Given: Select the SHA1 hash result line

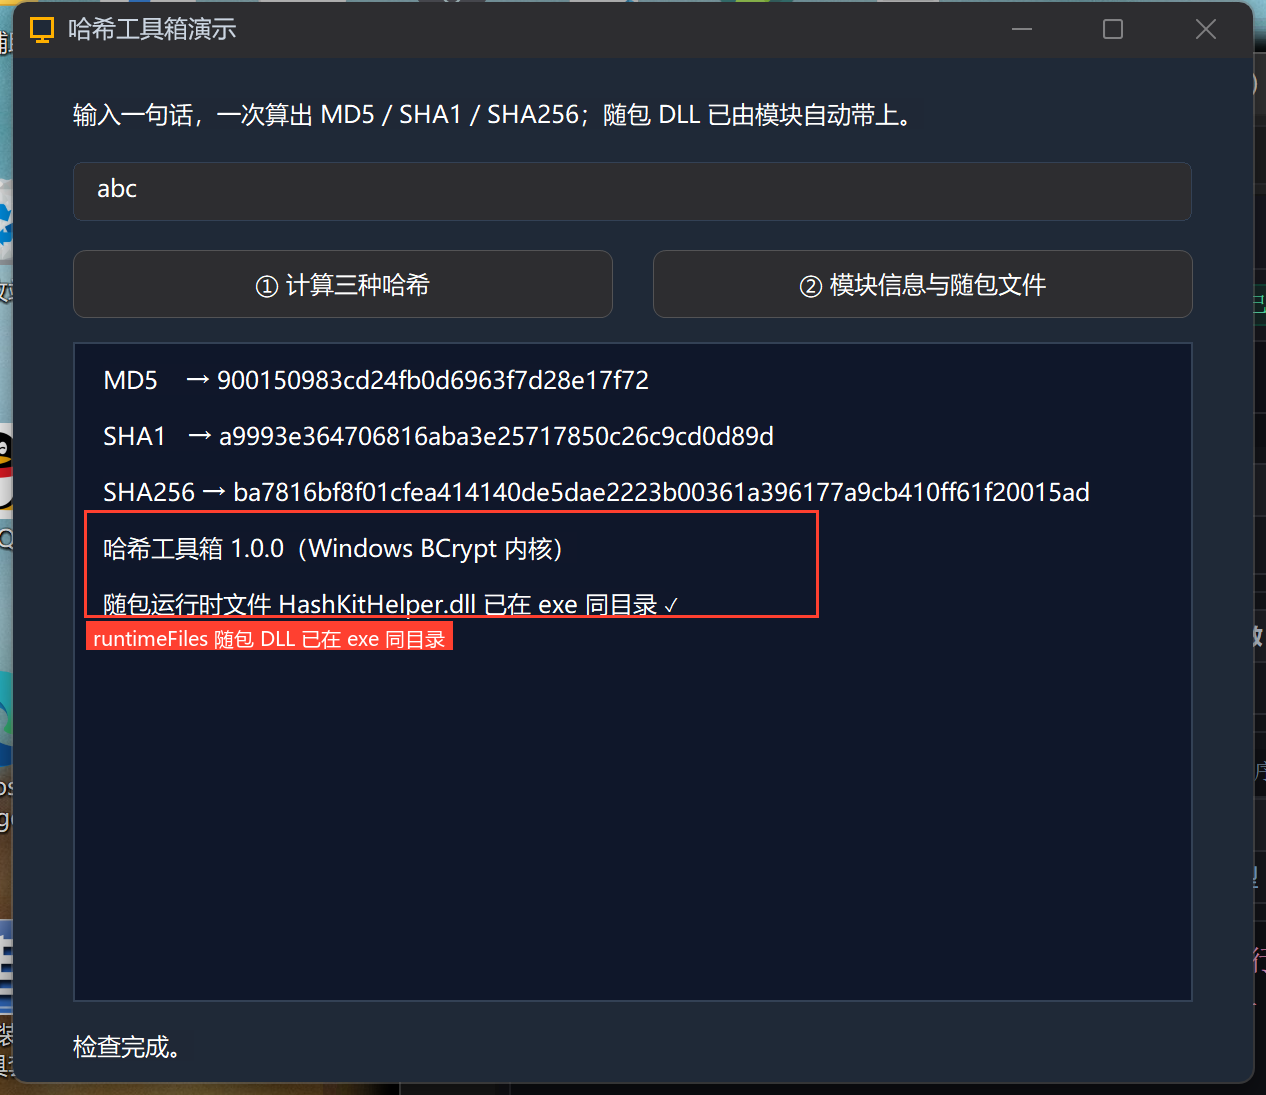Looking at the screenshot, I should [x=439, y=436].
